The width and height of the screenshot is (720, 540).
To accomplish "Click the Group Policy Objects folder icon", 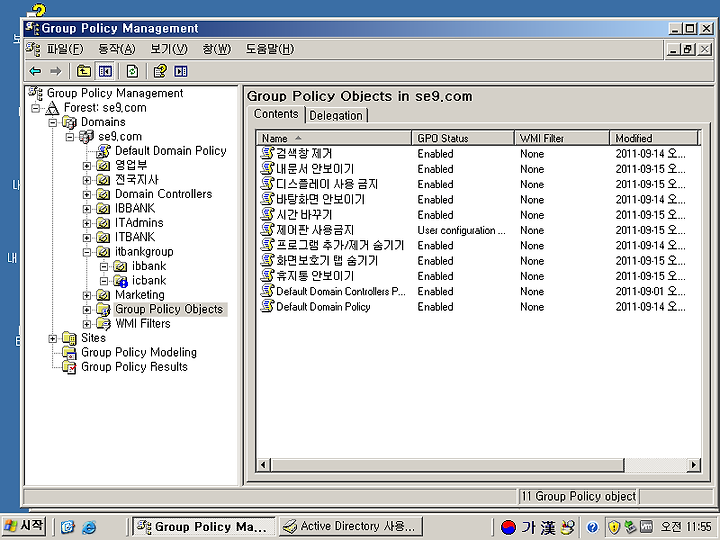I will click(x=103, y=309).
